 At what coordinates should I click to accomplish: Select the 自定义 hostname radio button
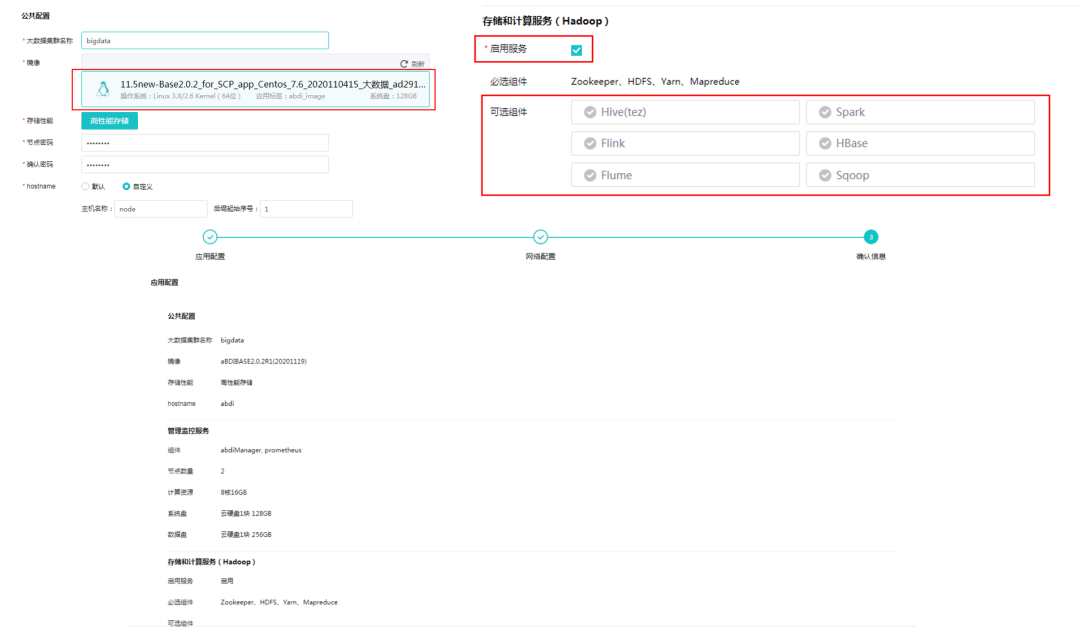126,186
